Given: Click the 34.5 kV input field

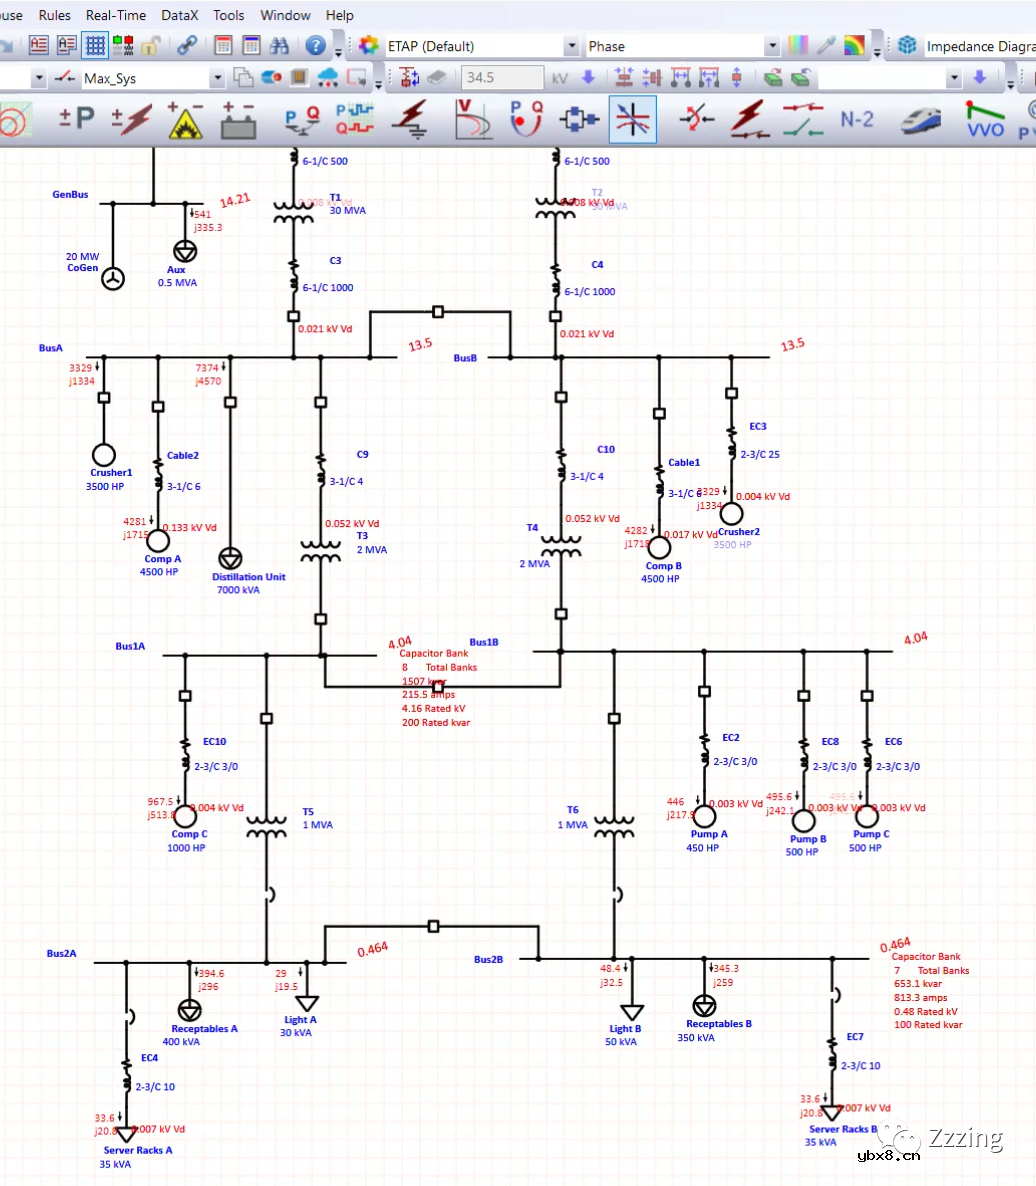Looking at the screenshot, I should click(502, 78).
